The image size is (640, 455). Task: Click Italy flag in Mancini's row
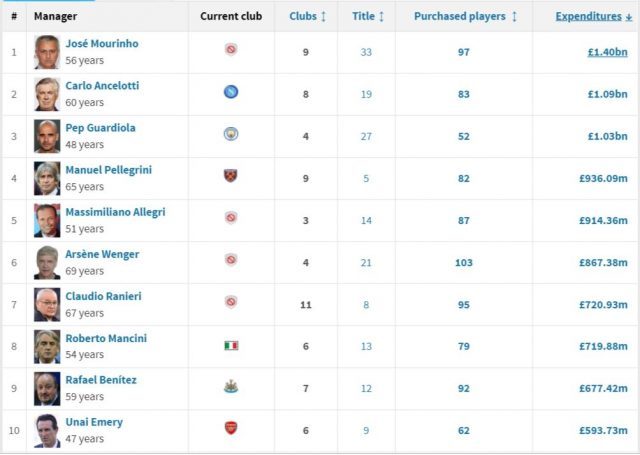point(231,346)
